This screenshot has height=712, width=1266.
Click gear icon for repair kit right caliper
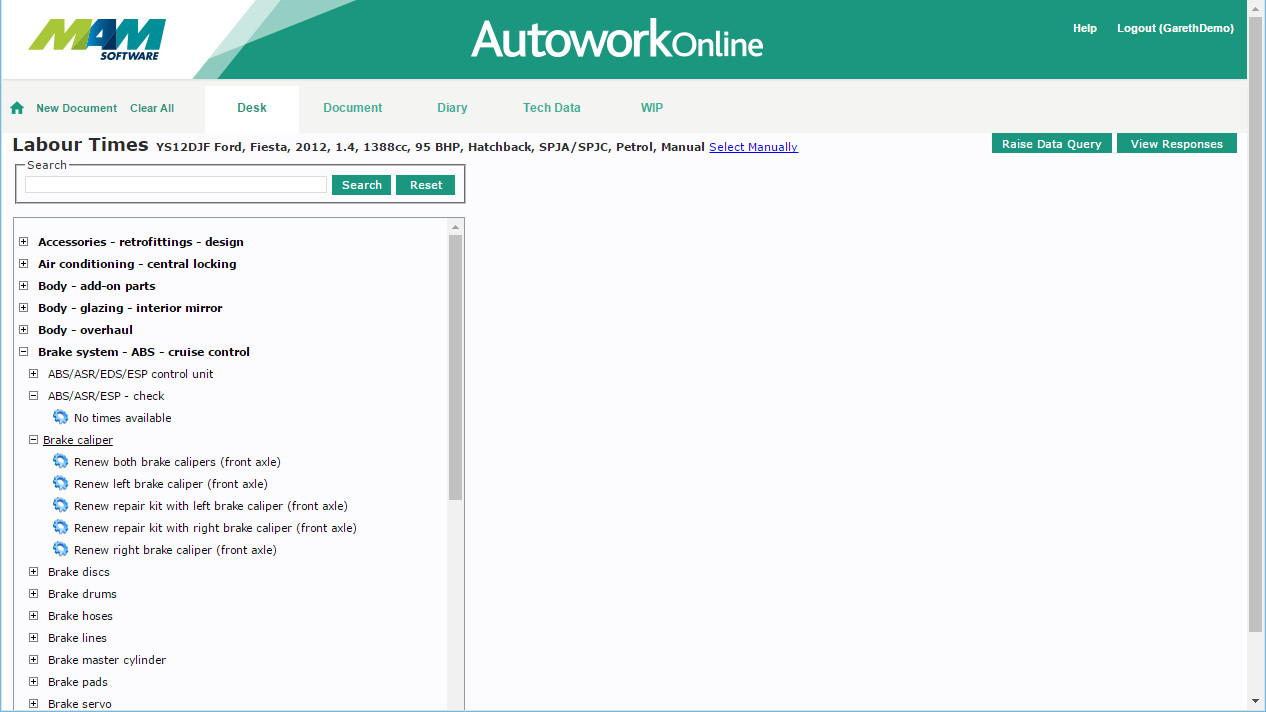pos(60,528)
